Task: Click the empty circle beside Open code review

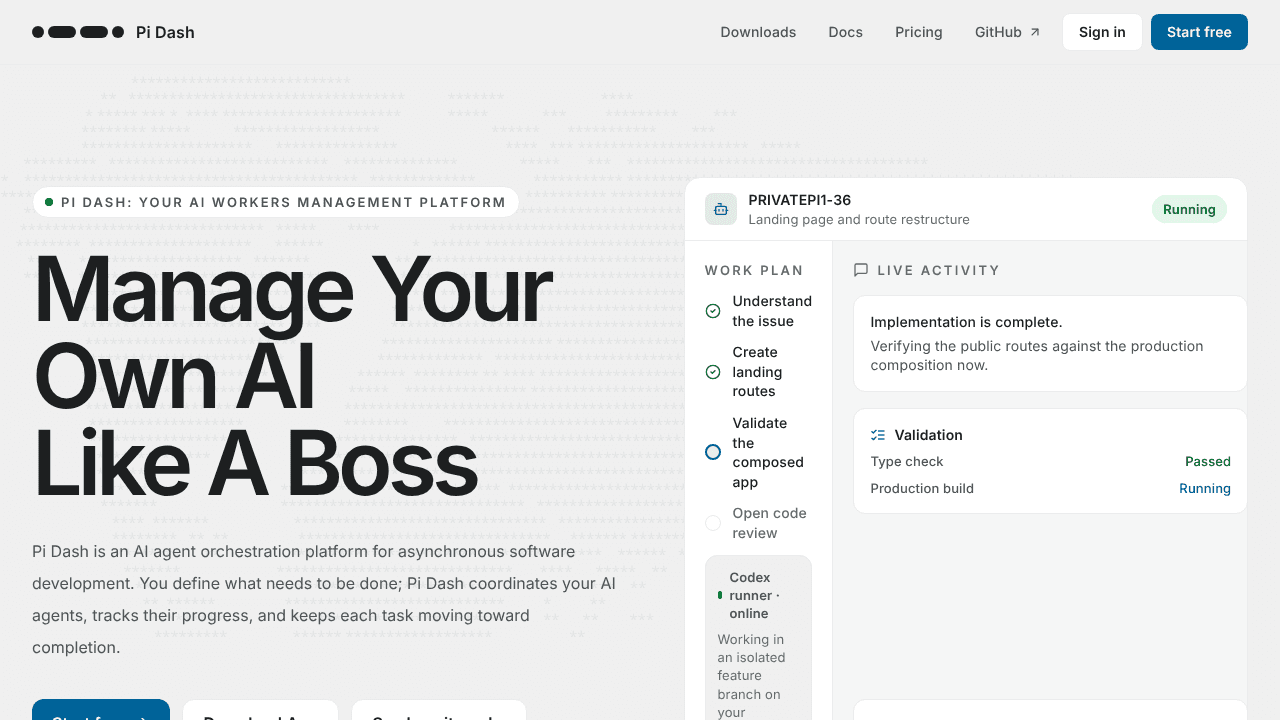Action: pyautogui.click(x=713, y=523)
